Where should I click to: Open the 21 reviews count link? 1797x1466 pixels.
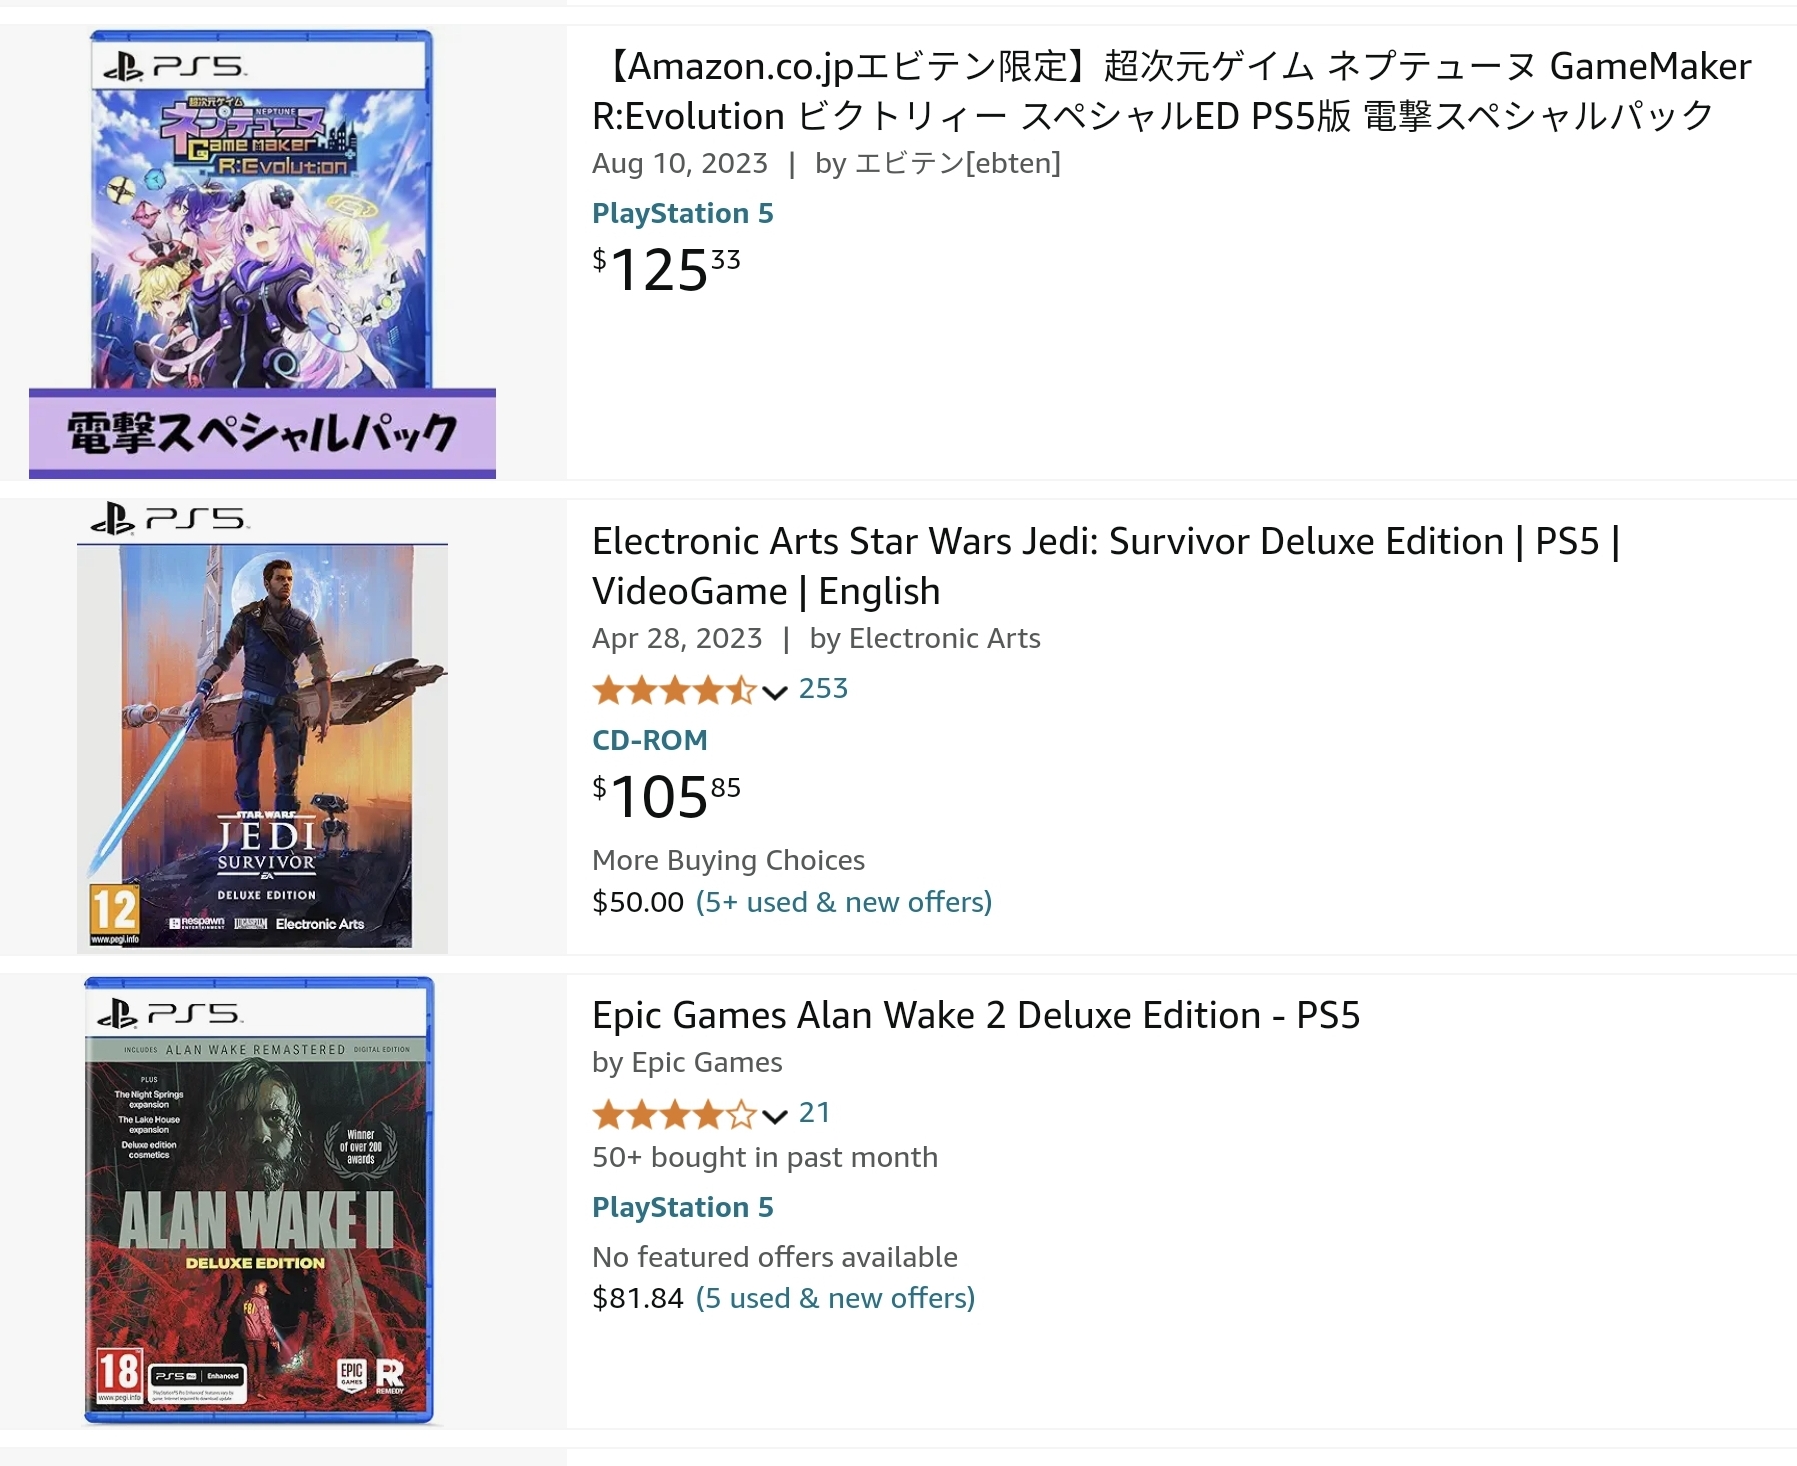click(x=815, y=1113)
